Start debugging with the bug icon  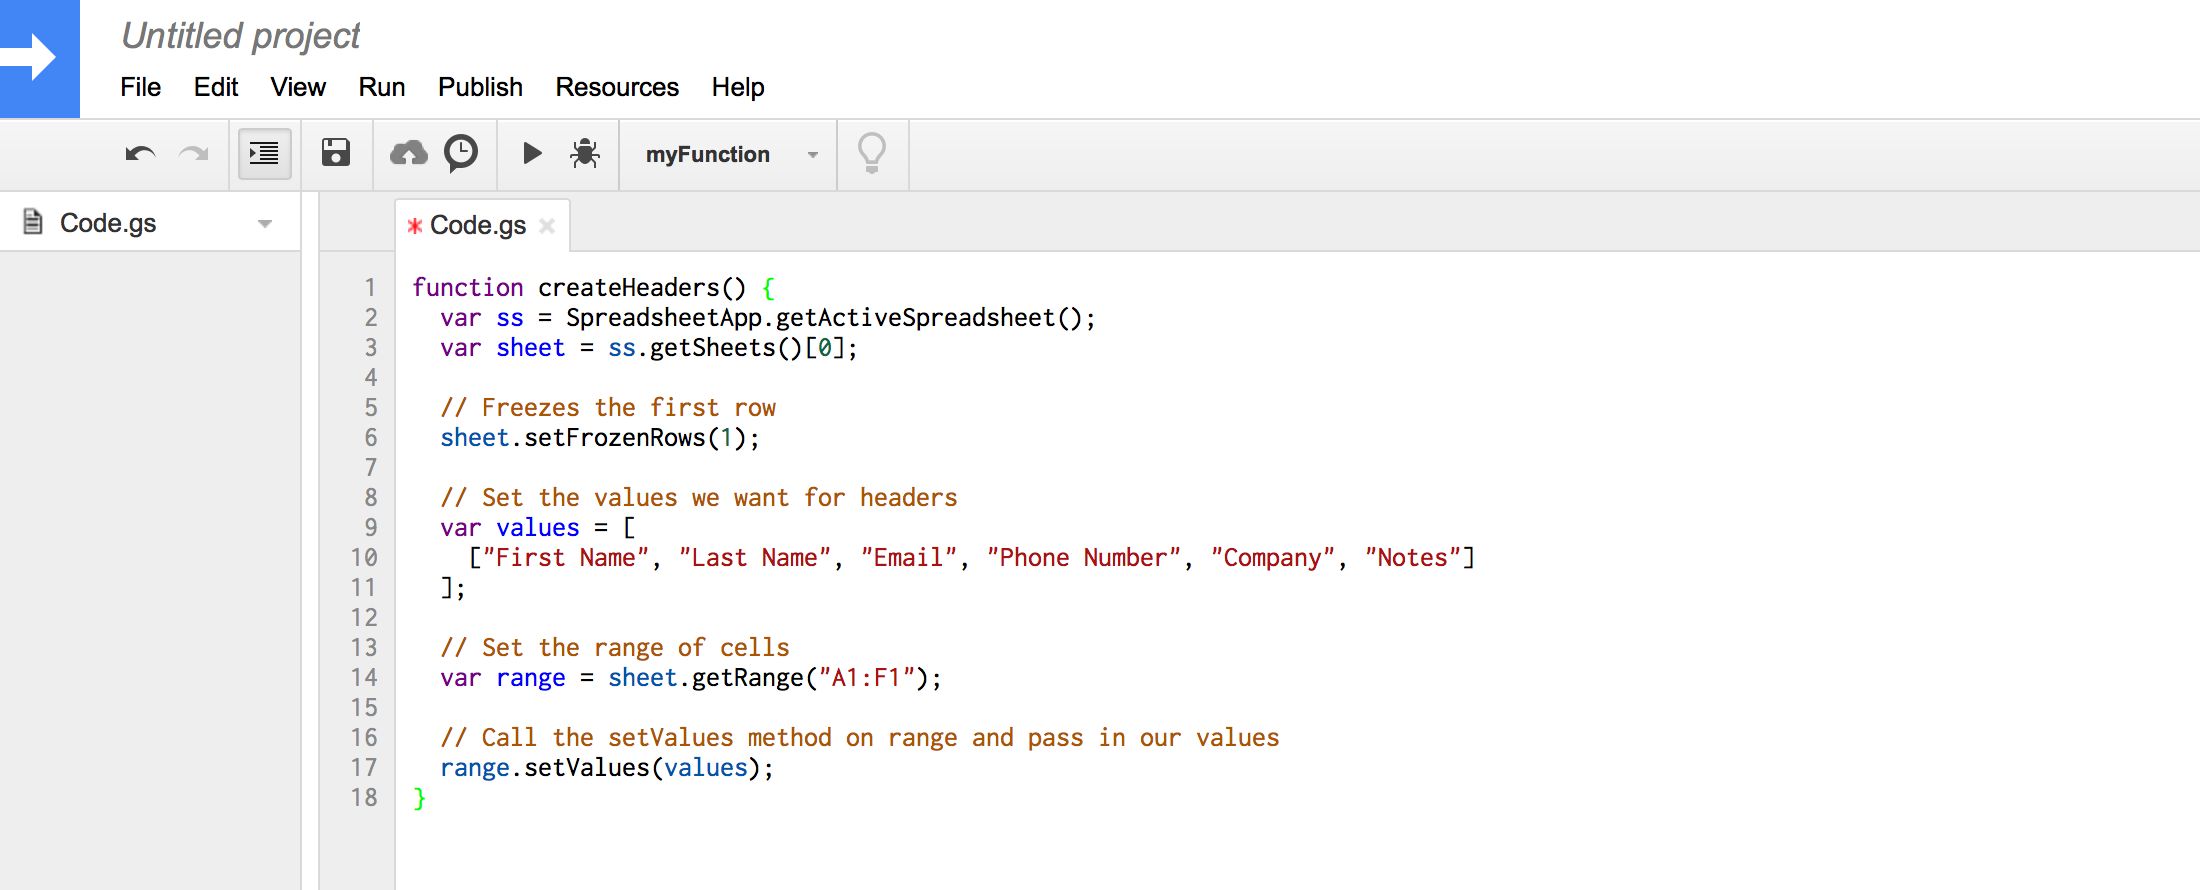[585, 153]
